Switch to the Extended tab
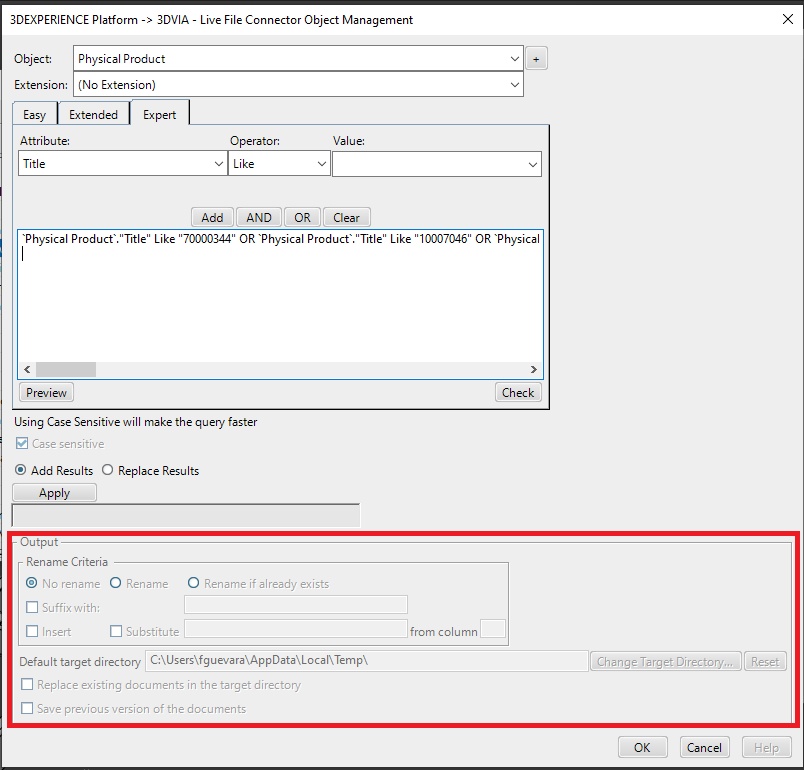The image size is (804, 770). pyautogui.click(x=93, y=115)
